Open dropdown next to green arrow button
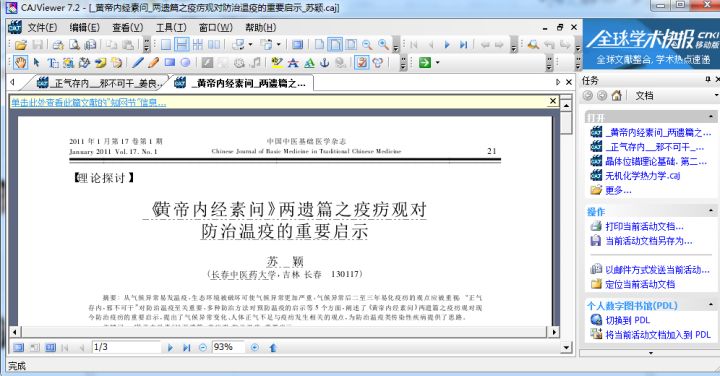This screenshot has height=376, width=720. click(x=437, y=62)
